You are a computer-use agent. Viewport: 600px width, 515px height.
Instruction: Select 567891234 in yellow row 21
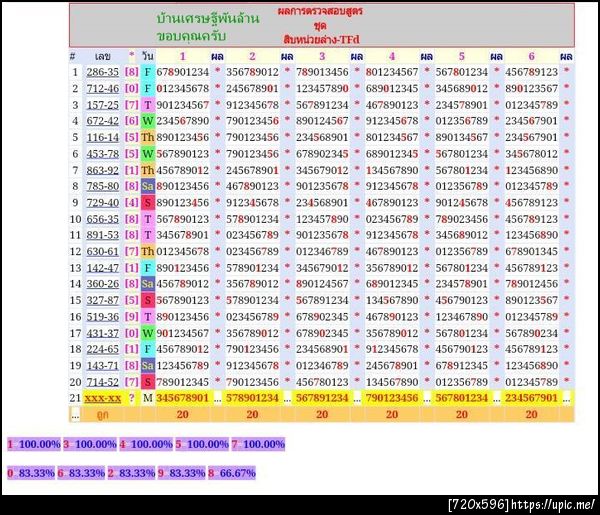322,398
